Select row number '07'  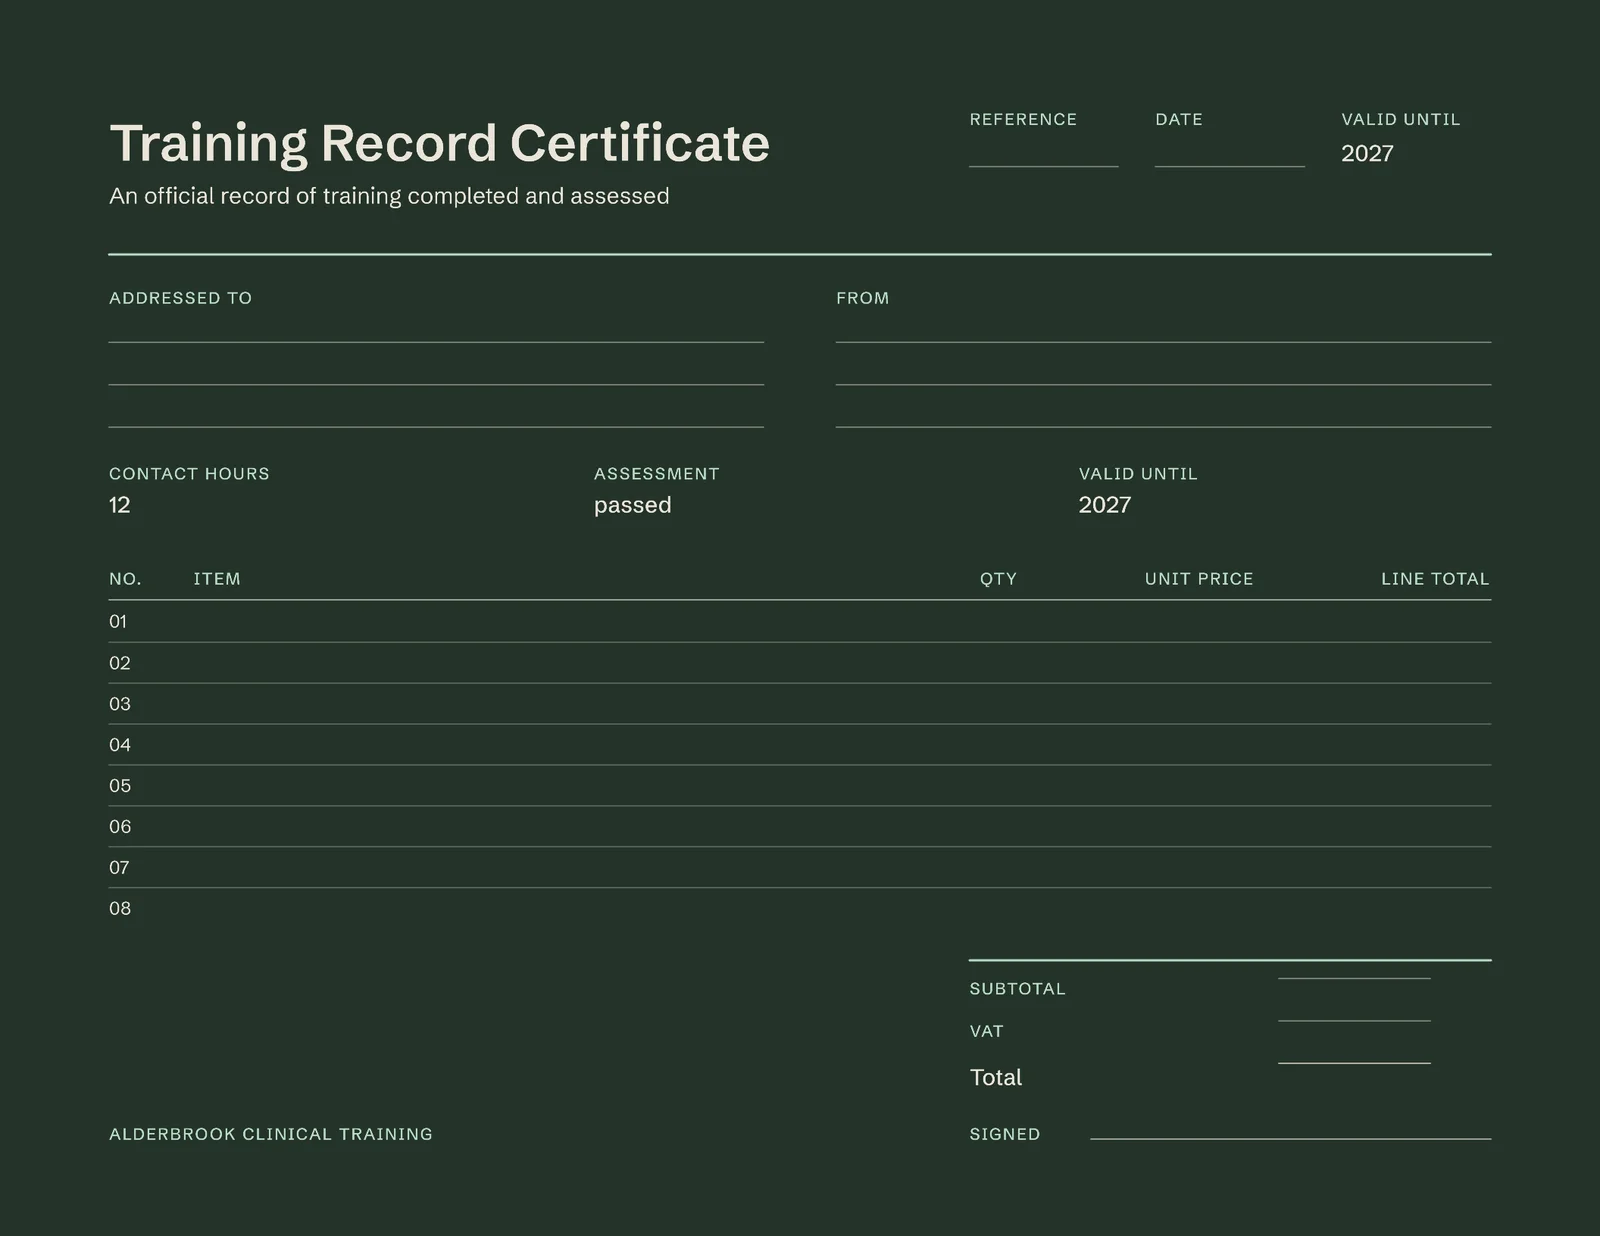pos(119,868)
